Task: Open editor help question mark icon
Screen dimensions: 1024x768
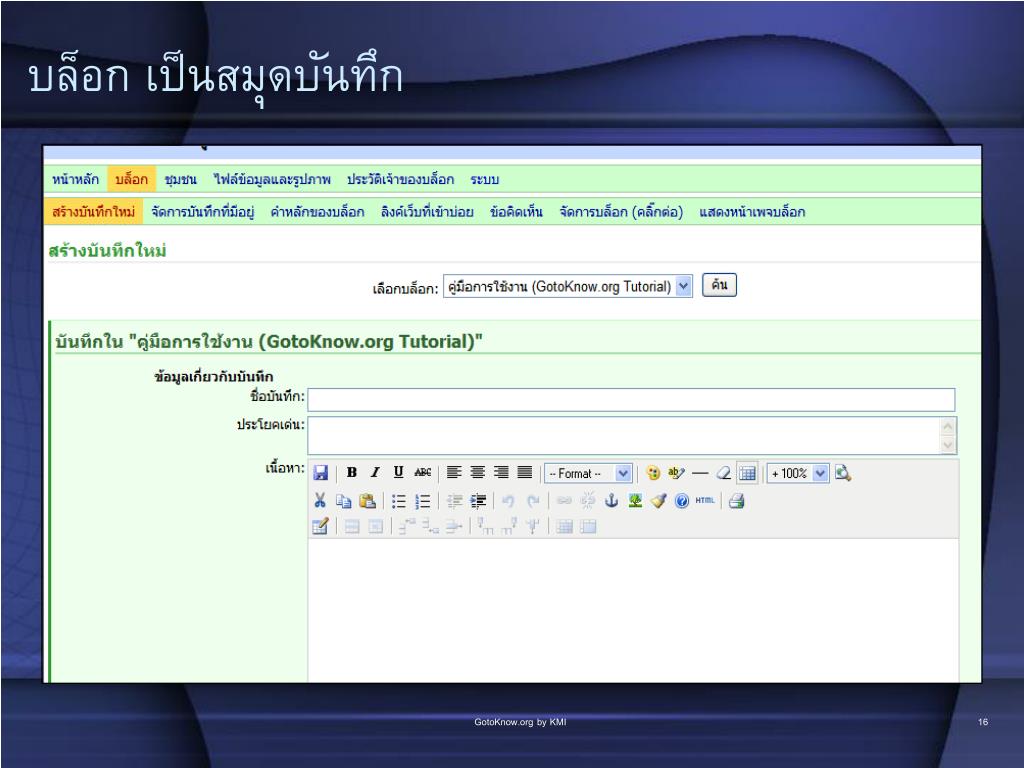Action: point(682,501)
